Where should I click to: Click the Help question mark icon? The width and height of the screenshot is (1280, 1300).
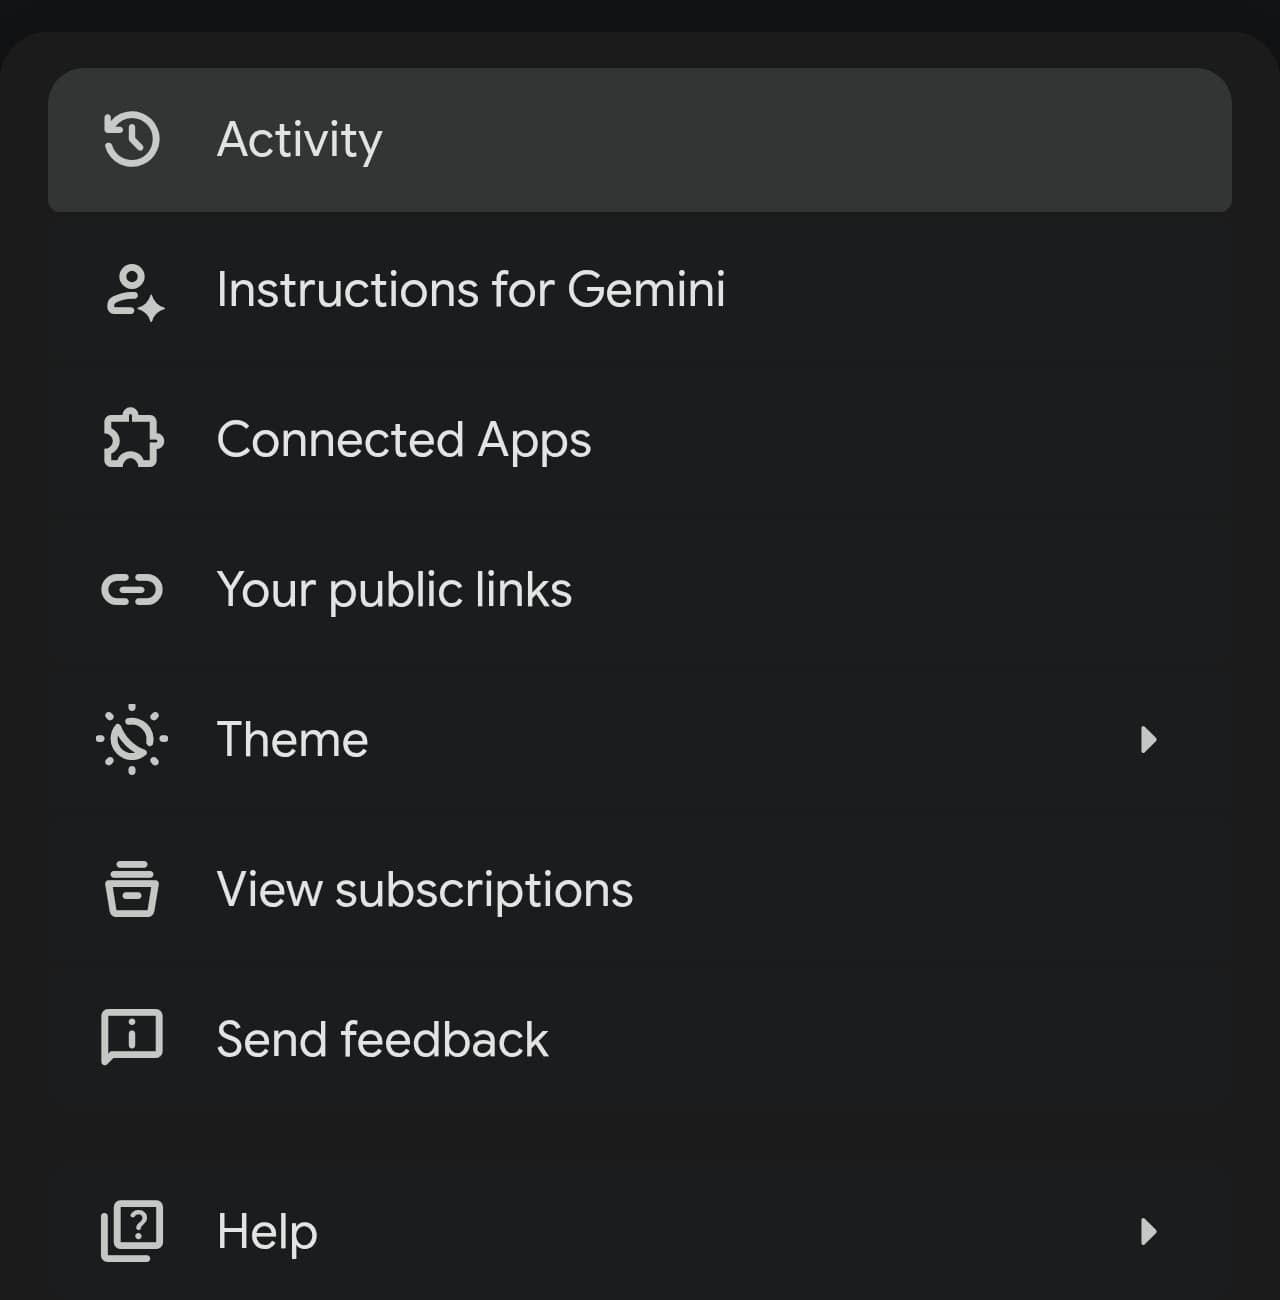tap(132, 1231)
